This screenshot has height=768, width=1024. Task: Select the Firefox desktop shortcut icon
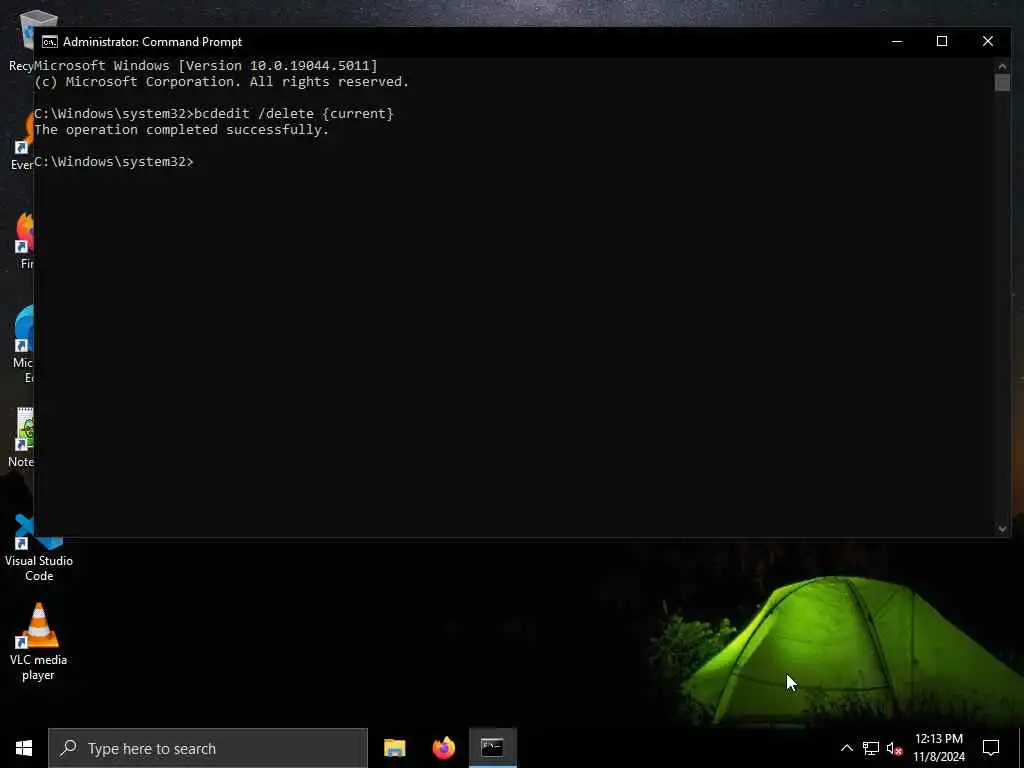coord(25,240)
